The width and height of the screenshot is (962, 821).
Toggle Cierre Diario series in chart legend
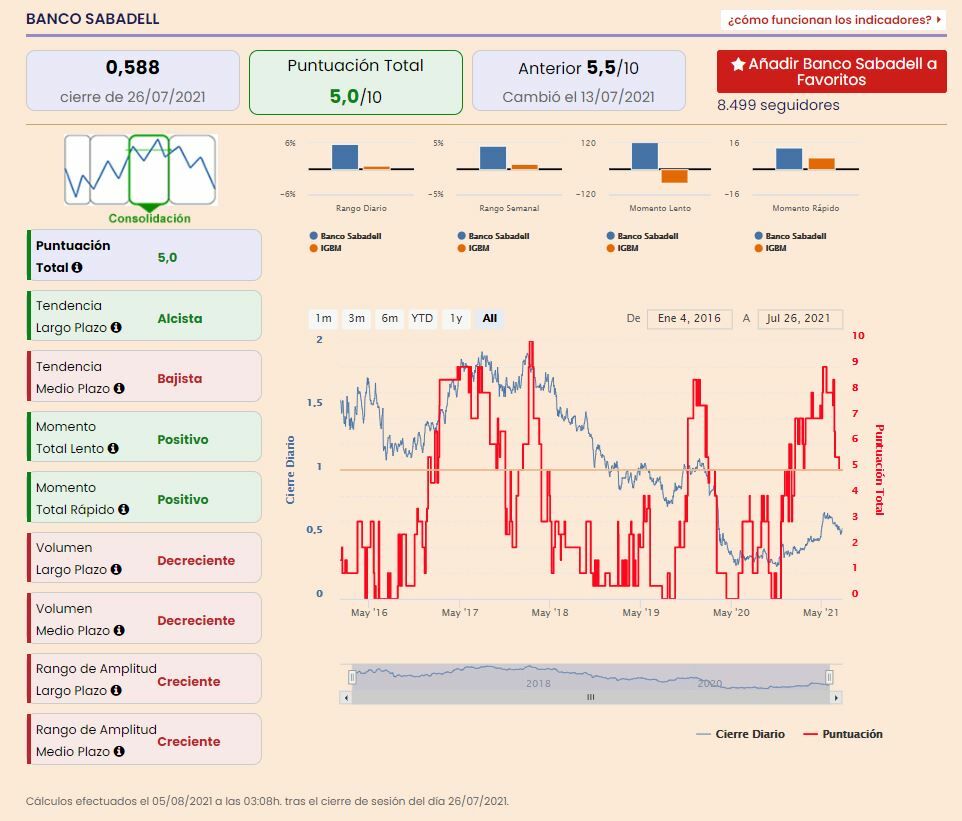coord(741,734)
